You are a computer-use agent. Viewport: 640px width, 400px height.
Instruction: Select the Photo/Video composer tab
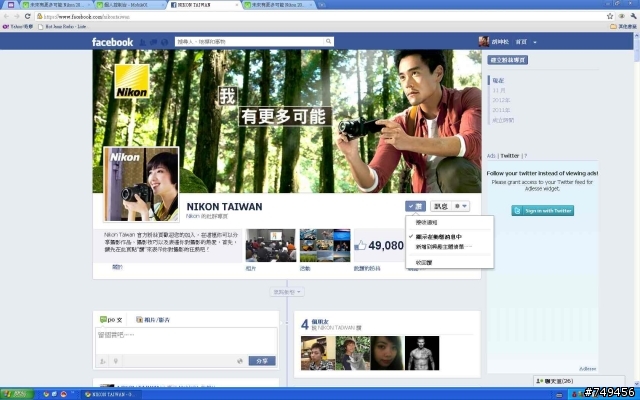click(153, 320)
